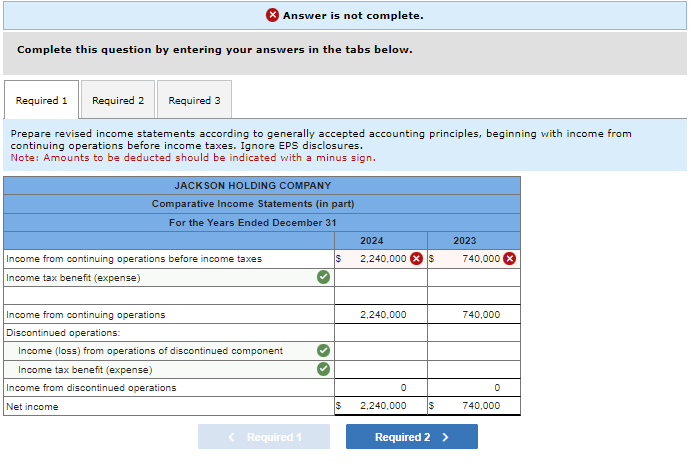Click the 2024 Net income value 2,240,000
This screenshot has height=467, width=697.
(x=383, y=406)
